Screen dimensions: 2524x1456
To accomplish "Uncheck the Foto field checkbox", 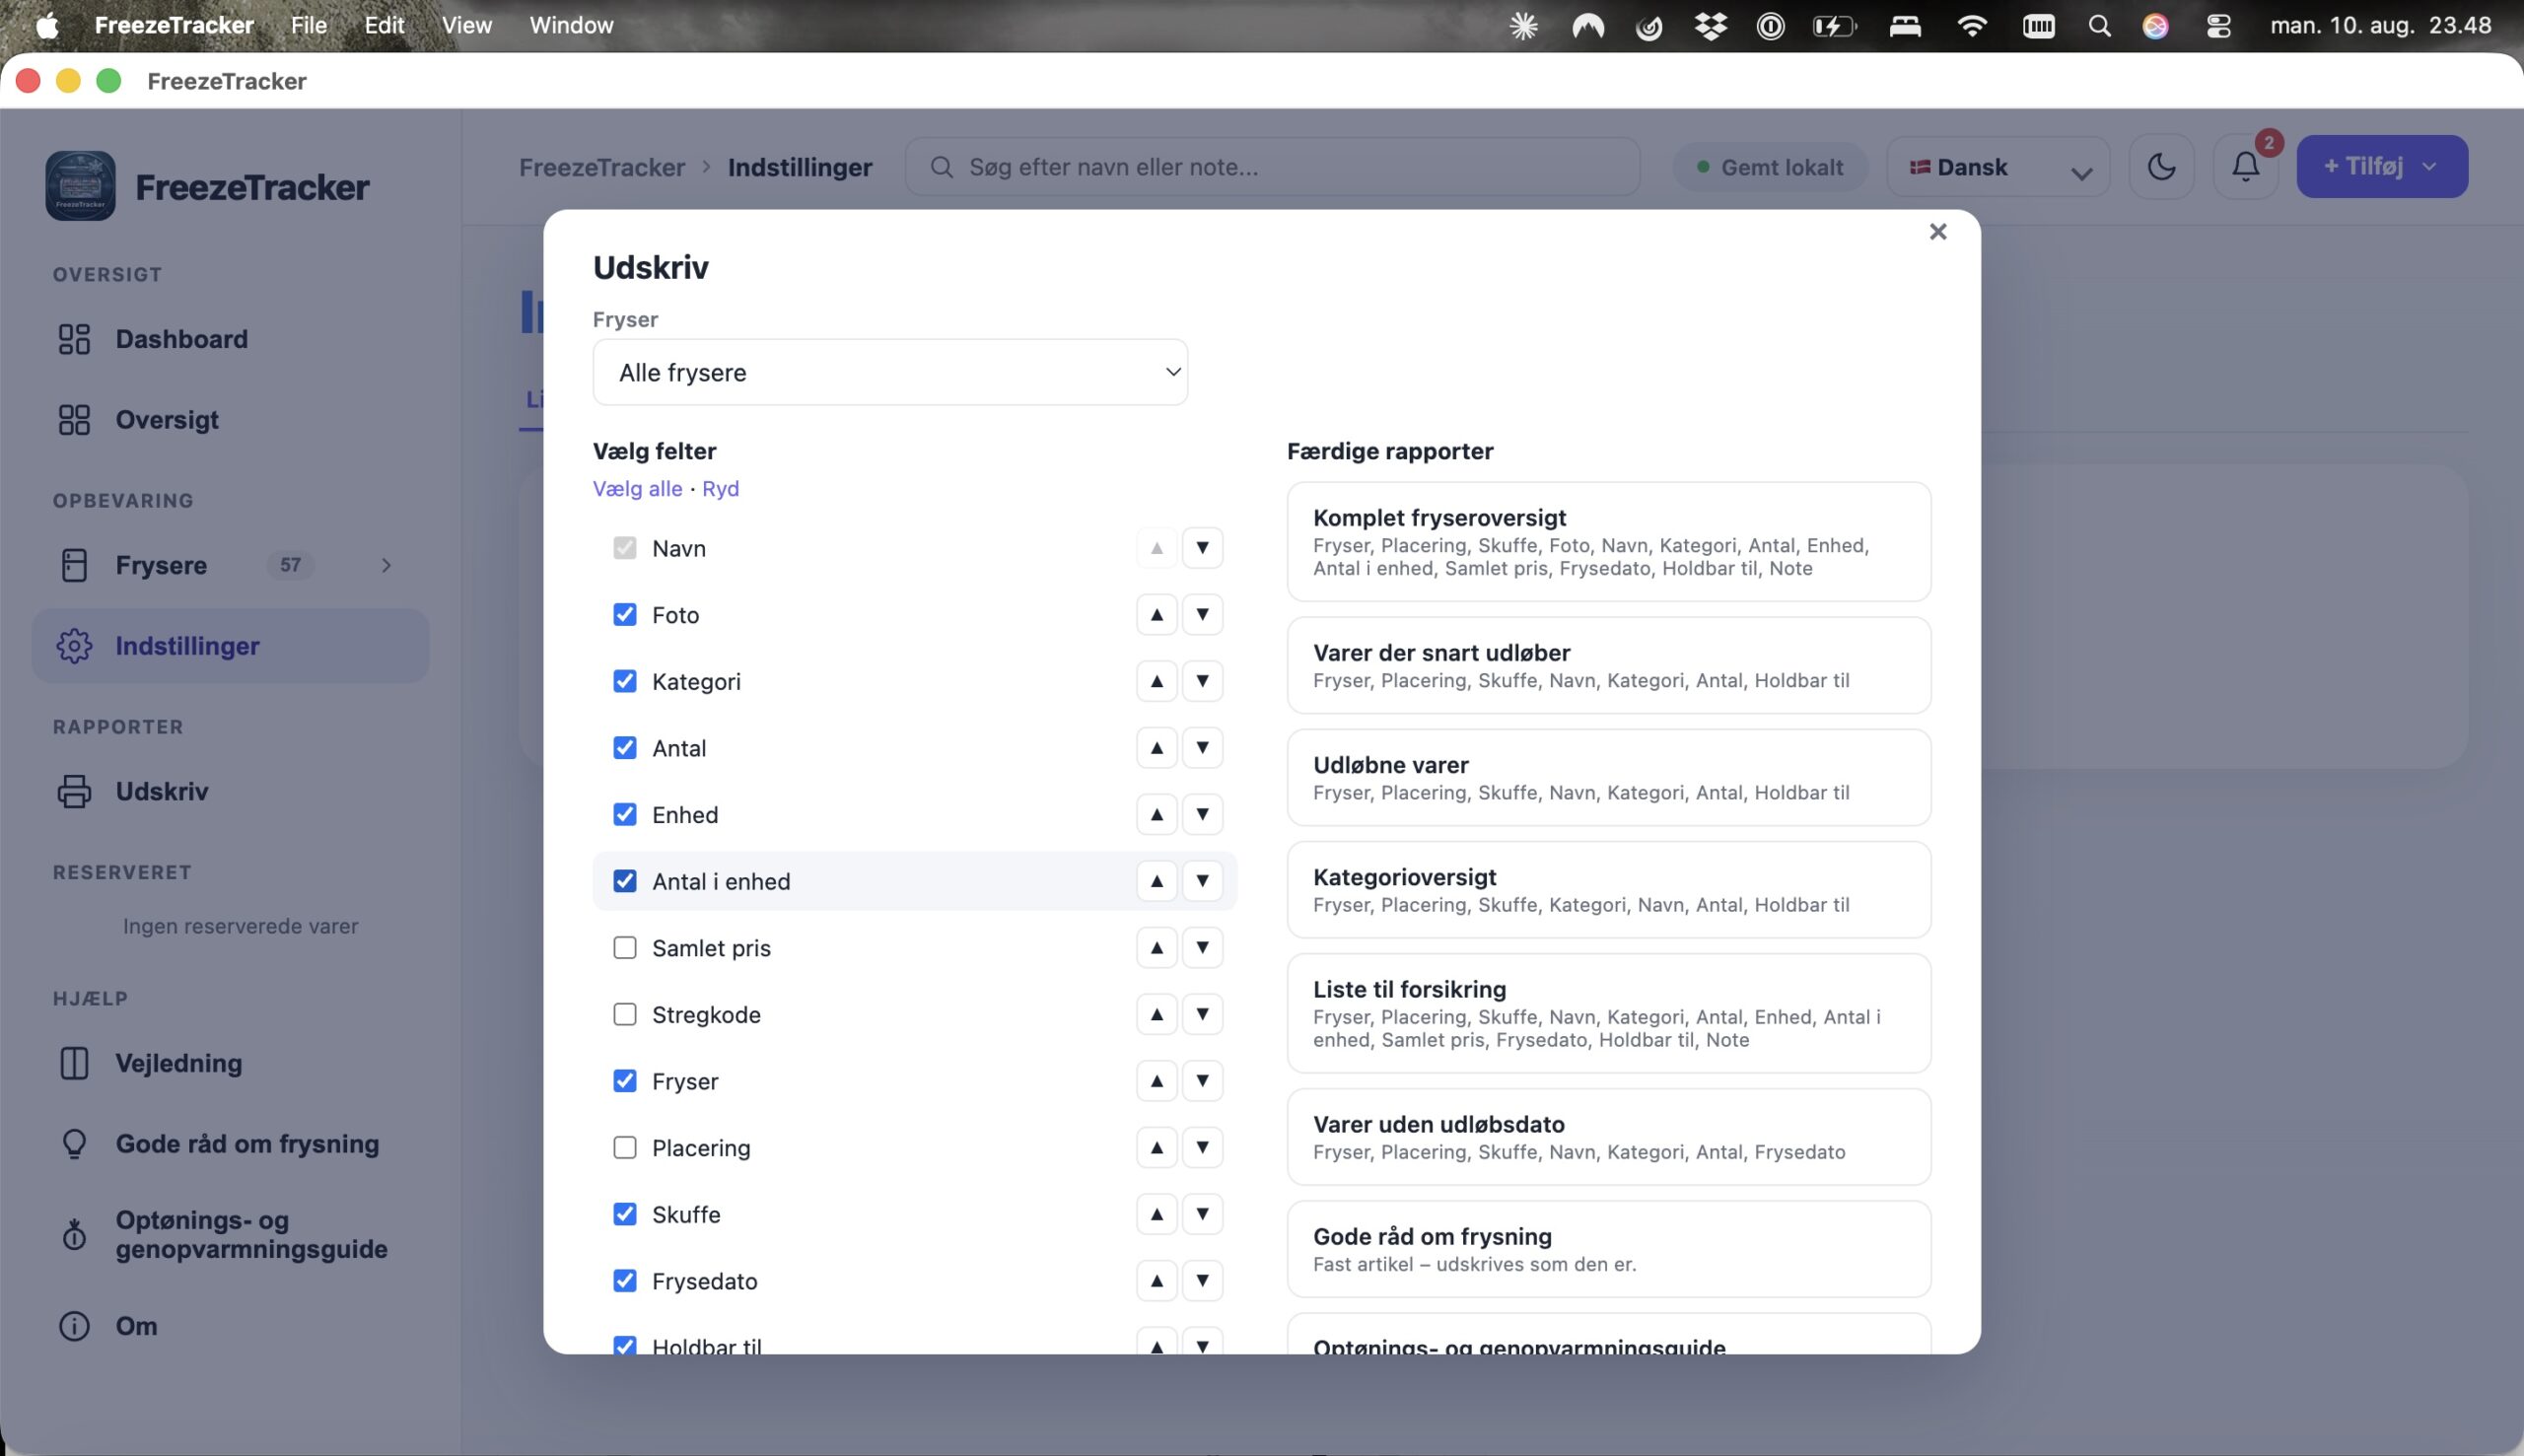I will tap(624, 614).
